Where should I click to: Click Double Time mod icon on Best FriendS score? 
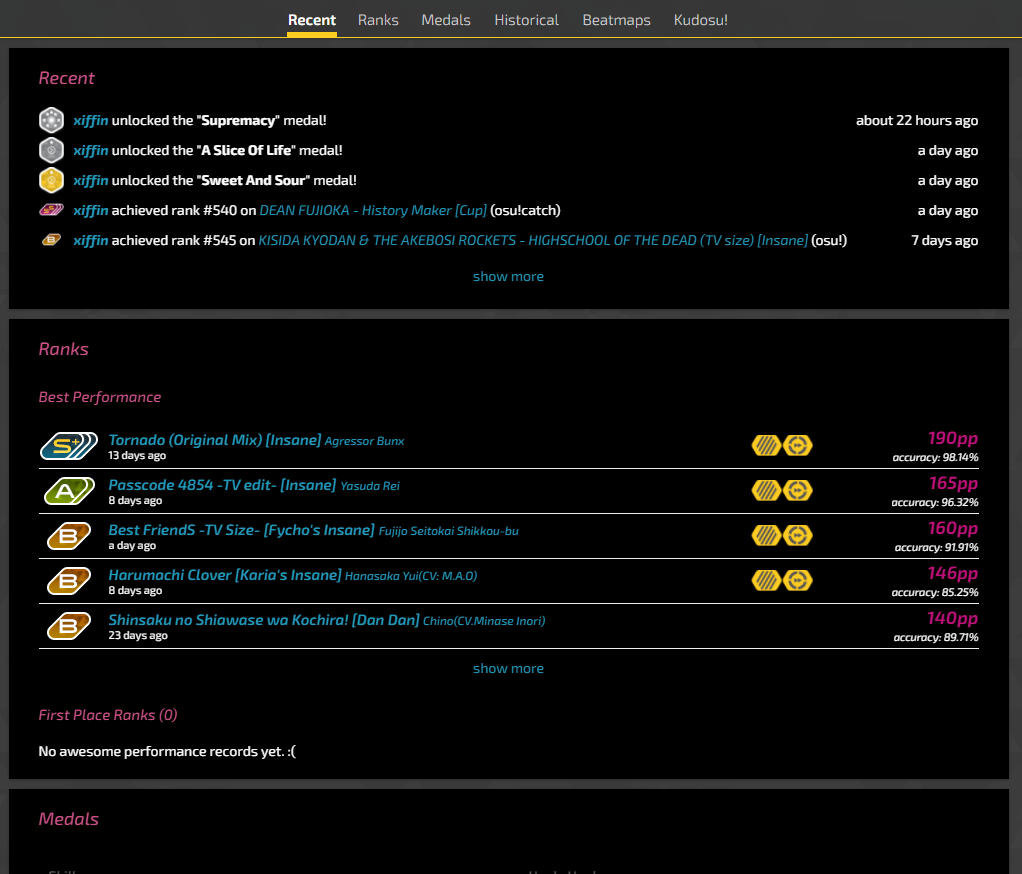click(798, 536)
